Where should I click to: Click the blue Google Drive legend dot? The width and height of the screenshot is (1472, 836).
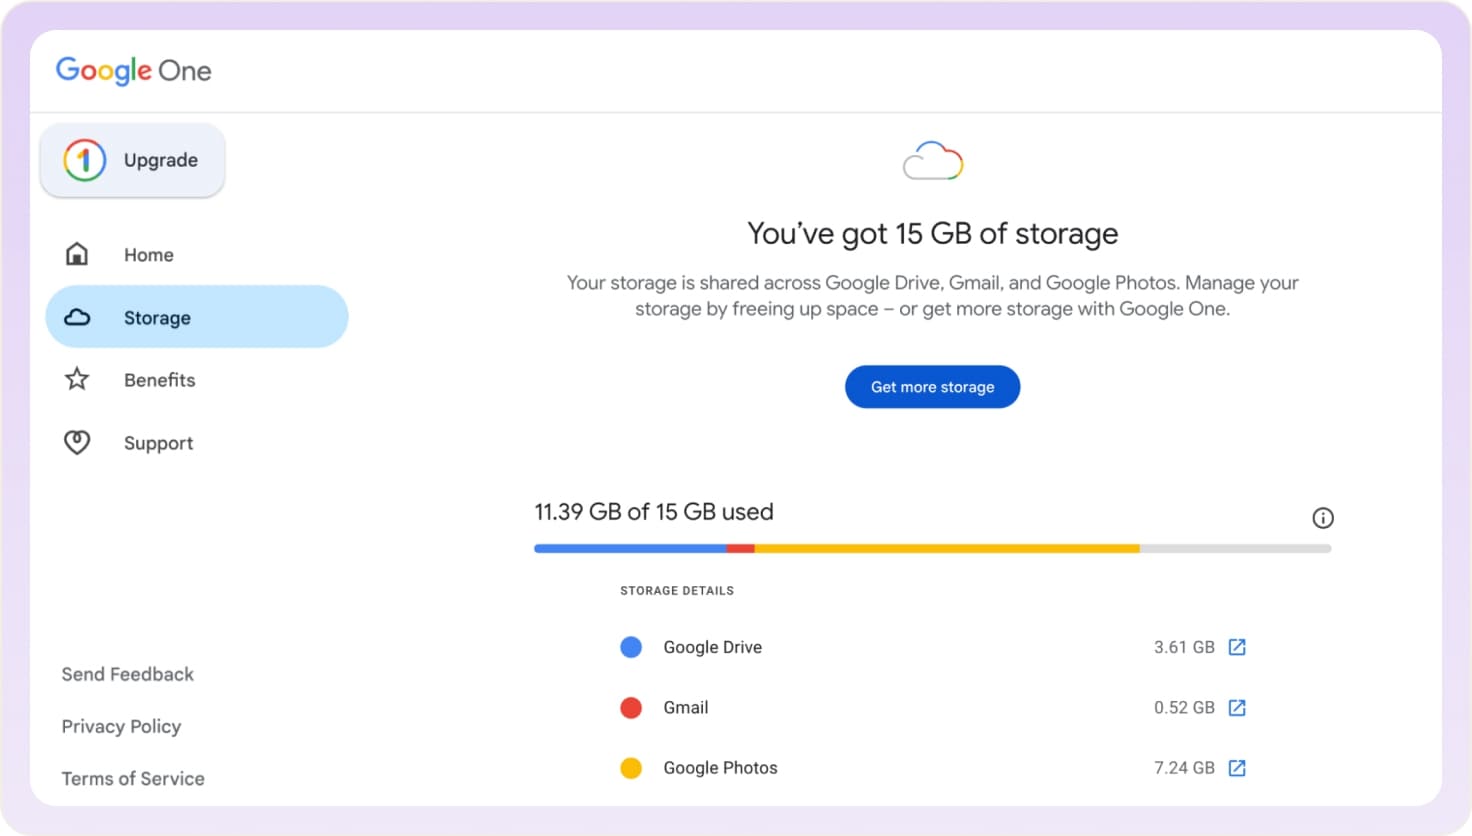pyautogui.click(x=631, y=647)
